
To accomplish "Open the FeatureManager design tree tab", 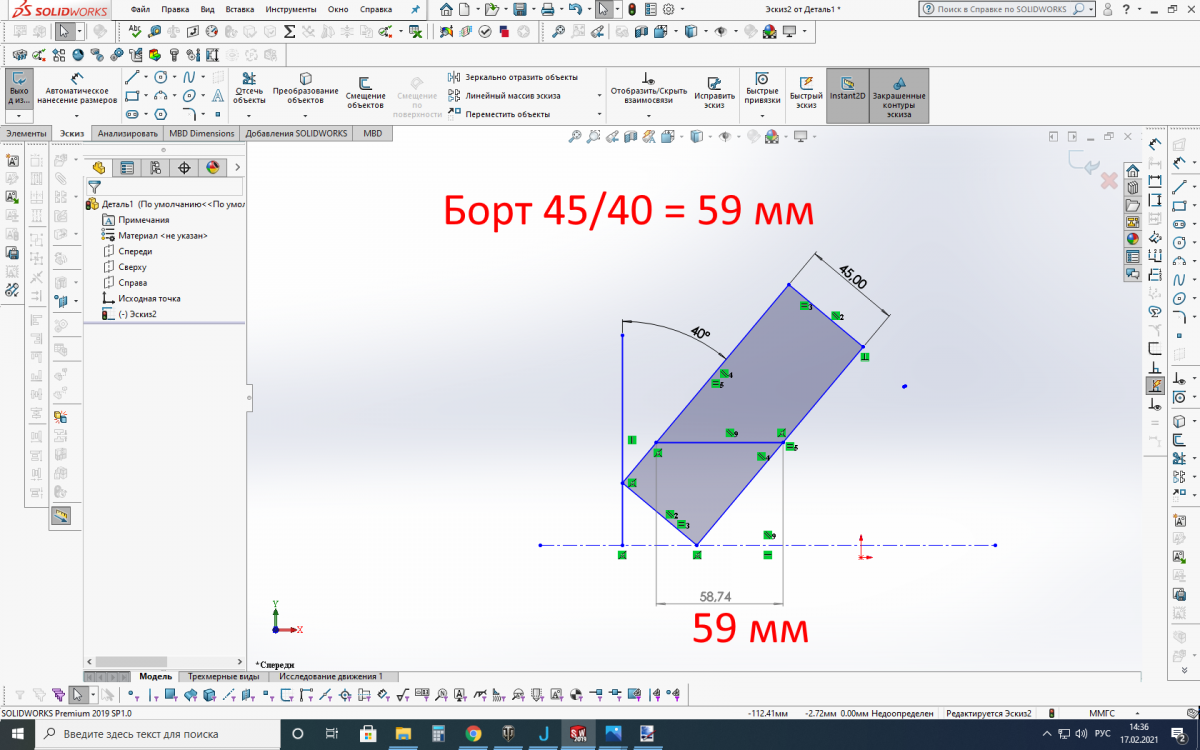I will [x=98, y=167].
